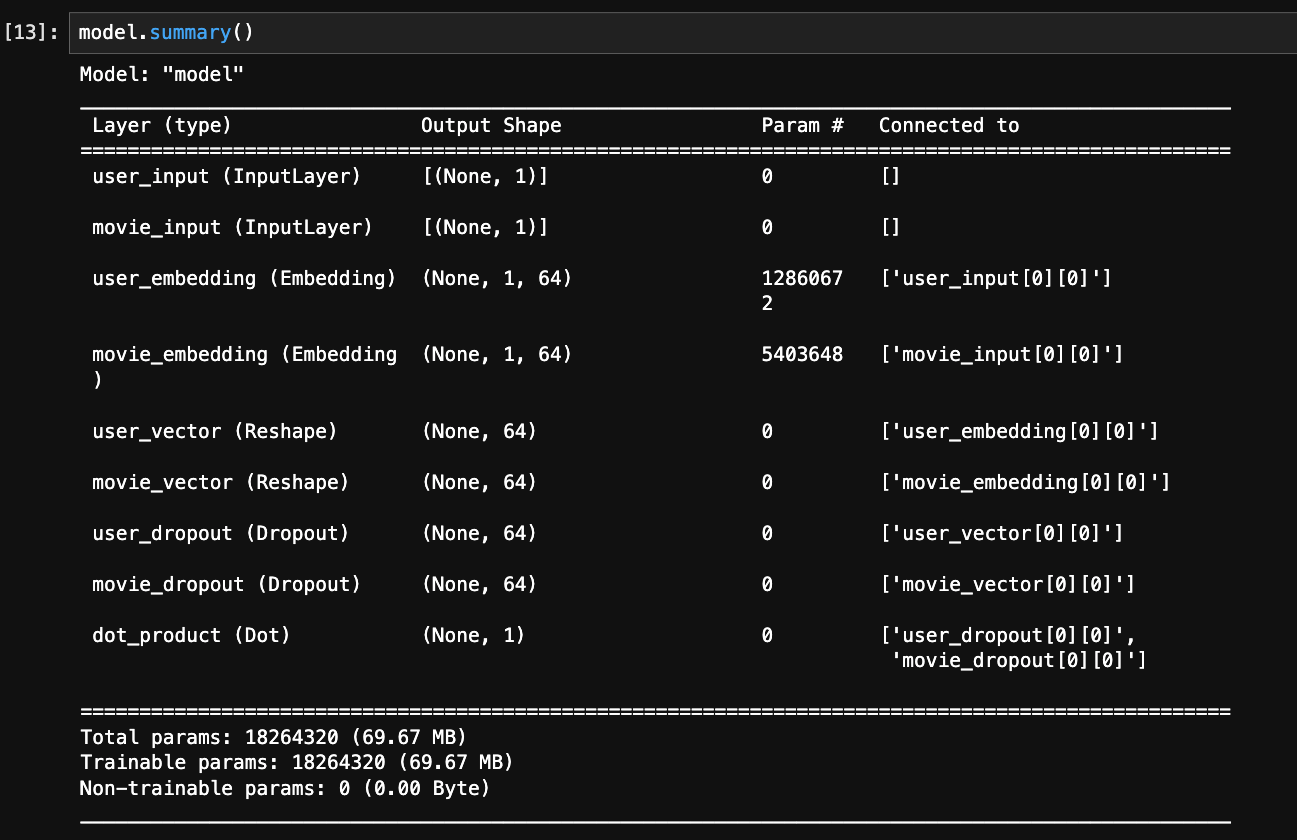Click the movie_embedding param count 5403648
Viewport: 1297px width, 840px height.
tap(802, 355)
